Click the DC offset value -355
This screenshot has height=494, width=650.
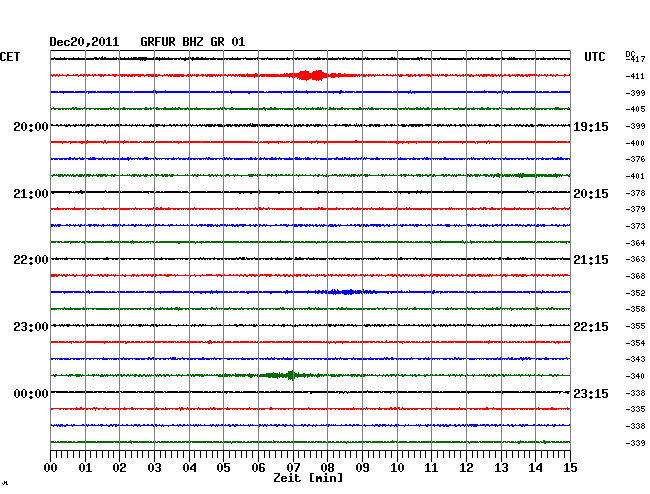635,326
